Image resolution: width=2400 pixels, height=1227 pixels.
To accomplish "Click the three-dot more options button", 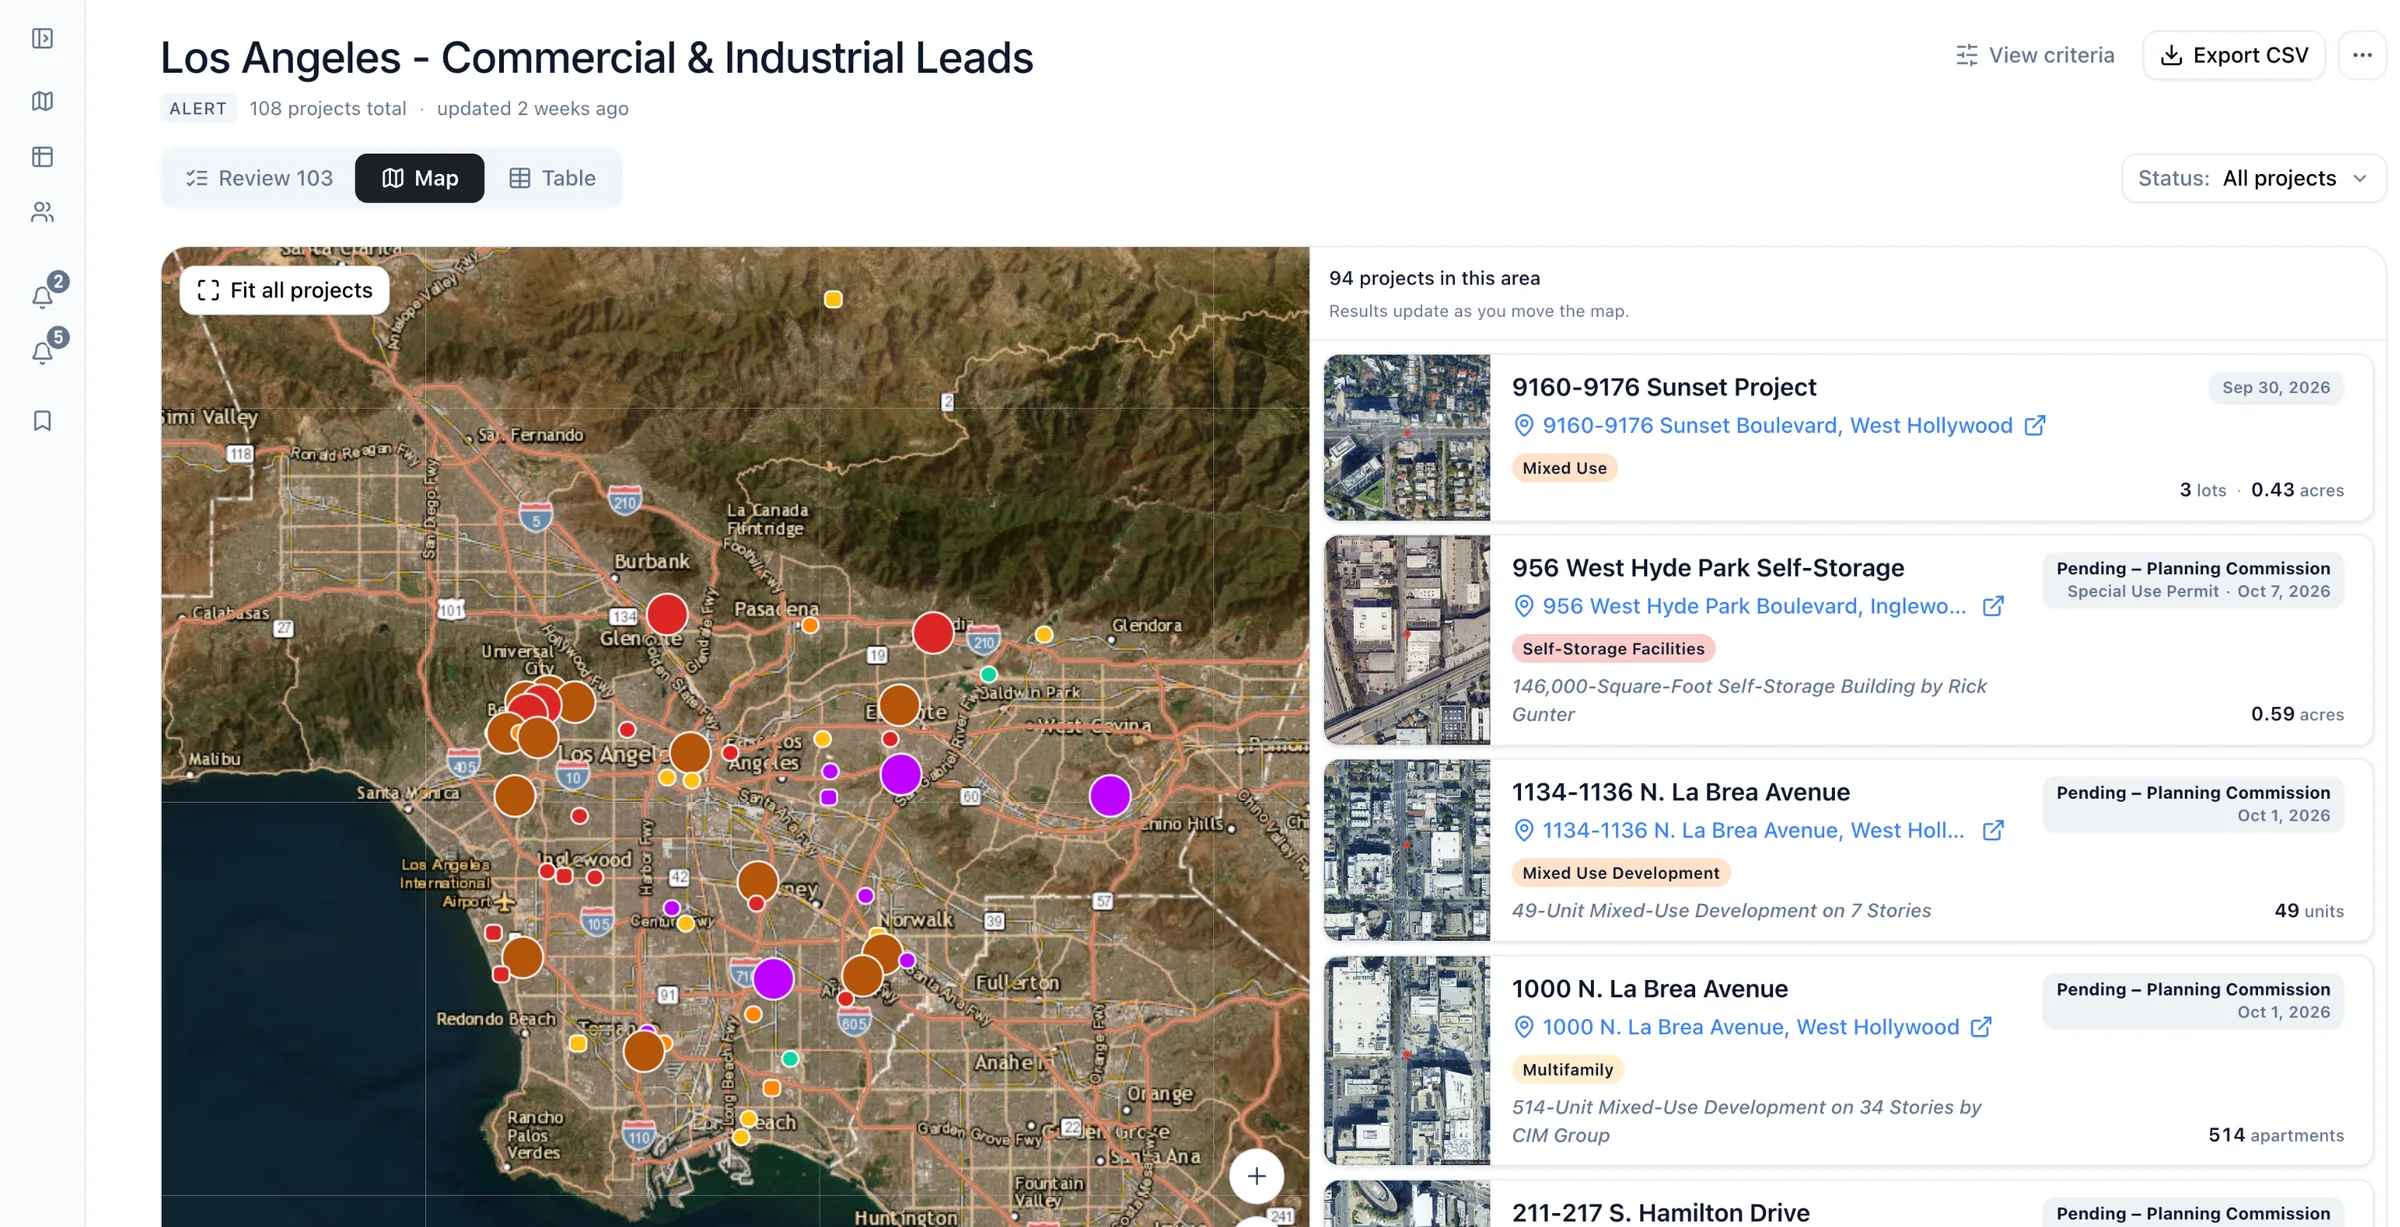I will [2362, 55].
